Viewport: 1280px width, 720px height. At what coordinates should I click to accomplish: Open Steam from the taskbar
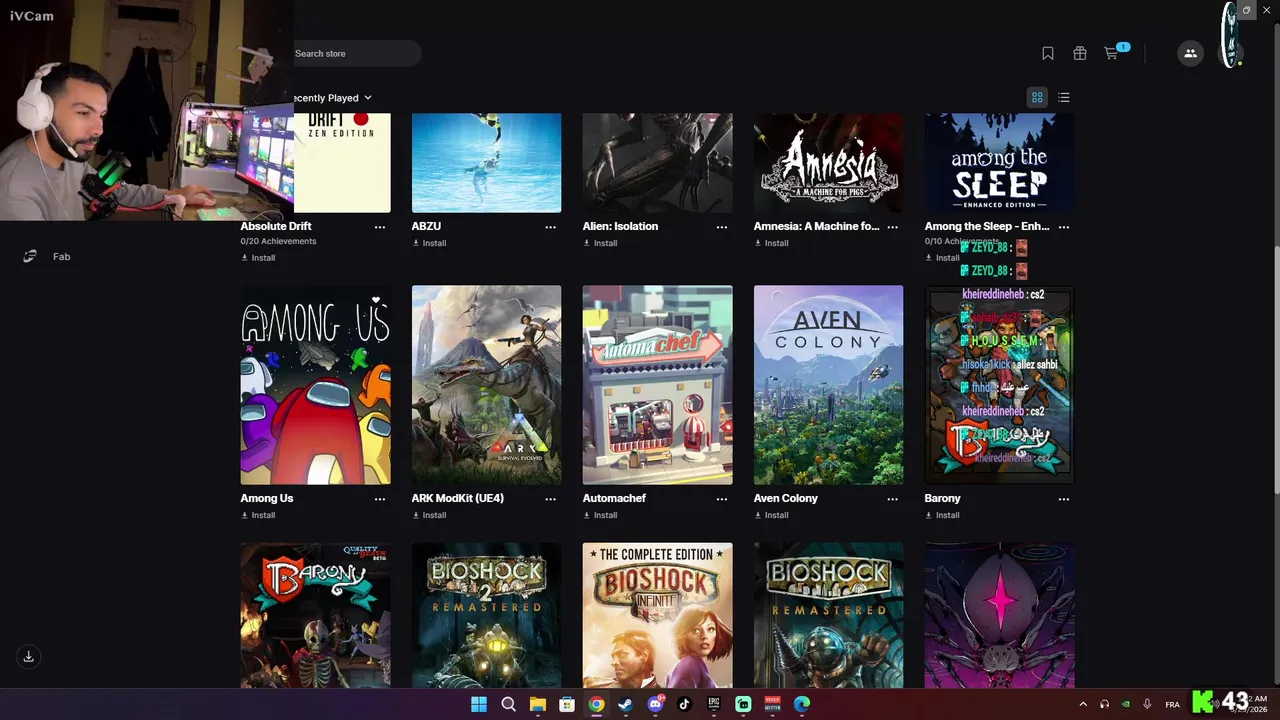[626, 704]
